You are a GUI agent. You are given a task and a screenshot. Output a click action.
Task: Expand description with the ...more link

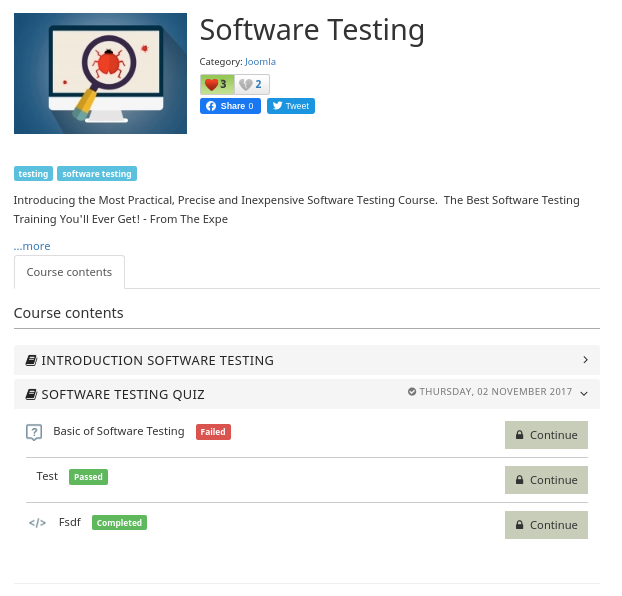[x=32, y=246]
